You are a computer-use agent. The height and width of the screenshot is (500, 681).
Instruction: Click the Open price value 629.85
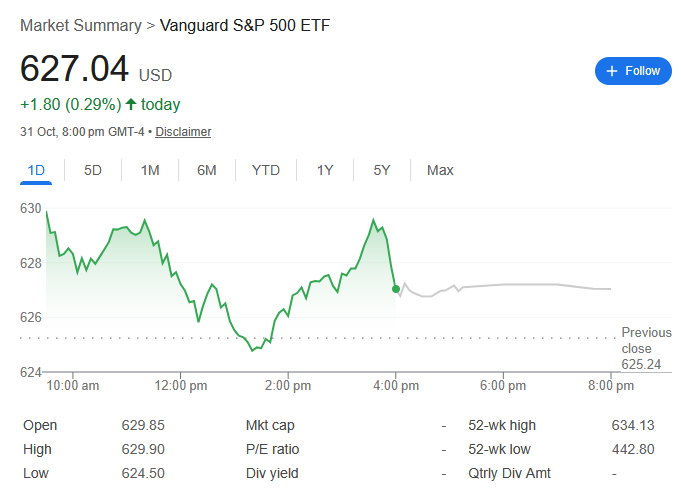pyautogui.click(x=143, y=425)
